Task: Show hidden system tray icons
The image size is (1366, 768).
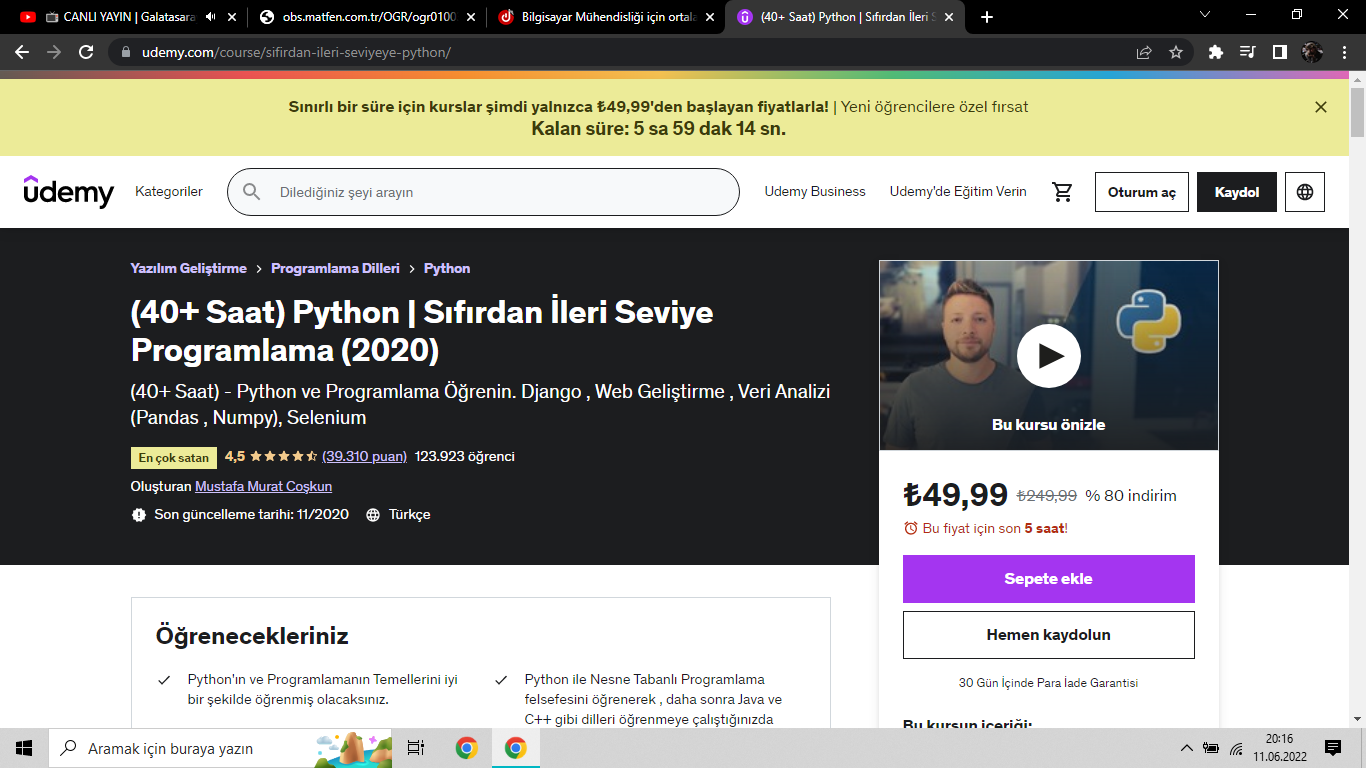Action: [x=1187, y=748]
